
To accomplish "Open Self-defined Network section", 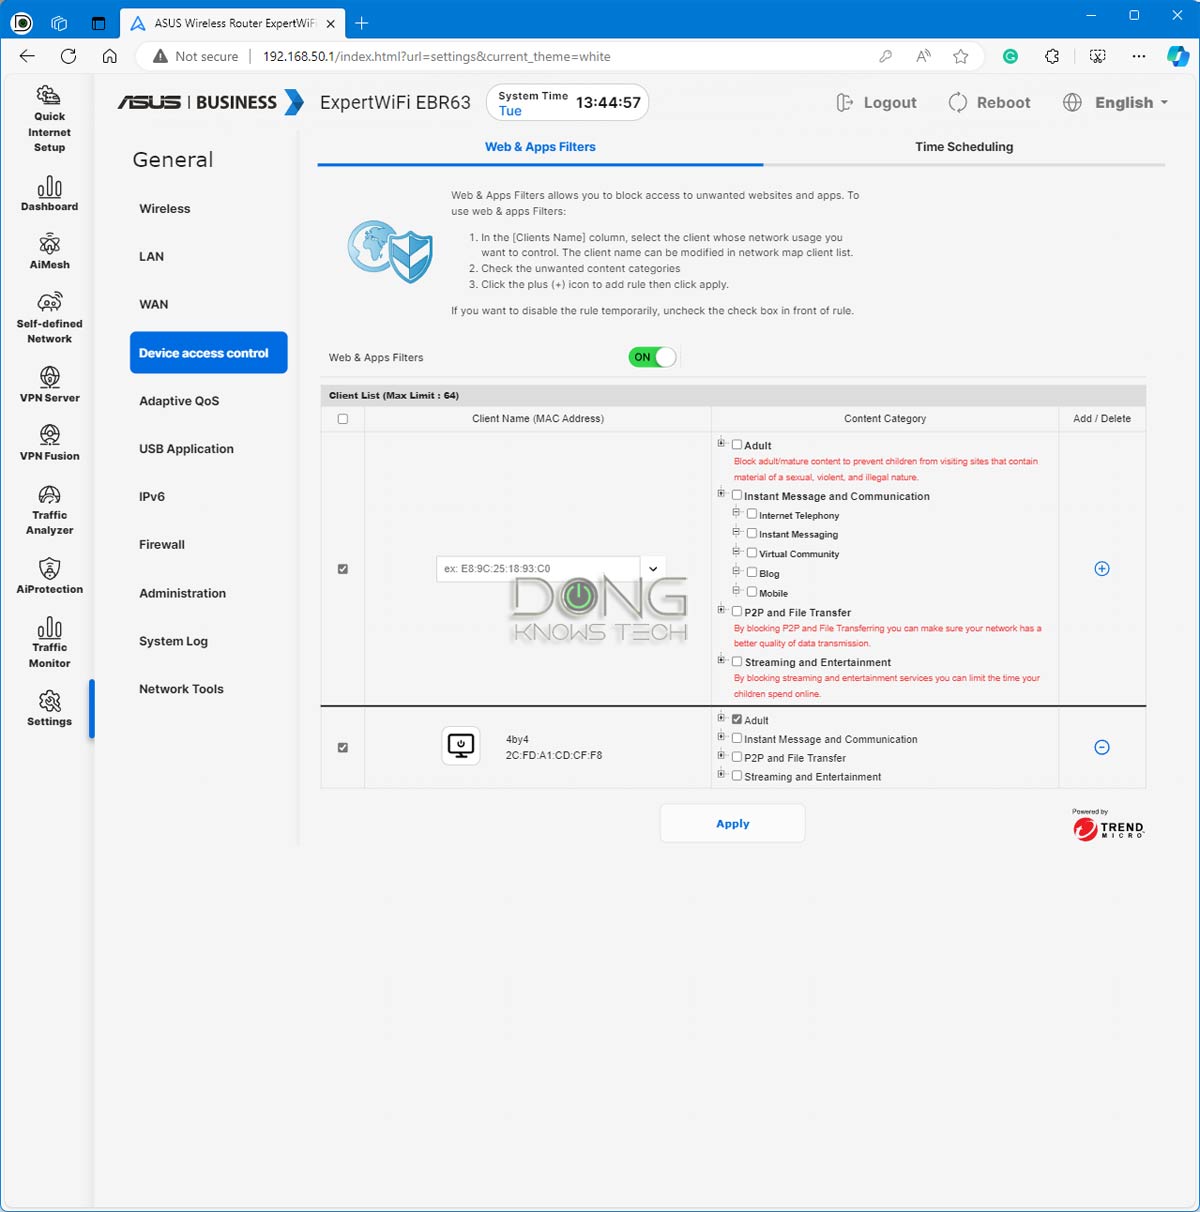I will (x=49, y=317).
